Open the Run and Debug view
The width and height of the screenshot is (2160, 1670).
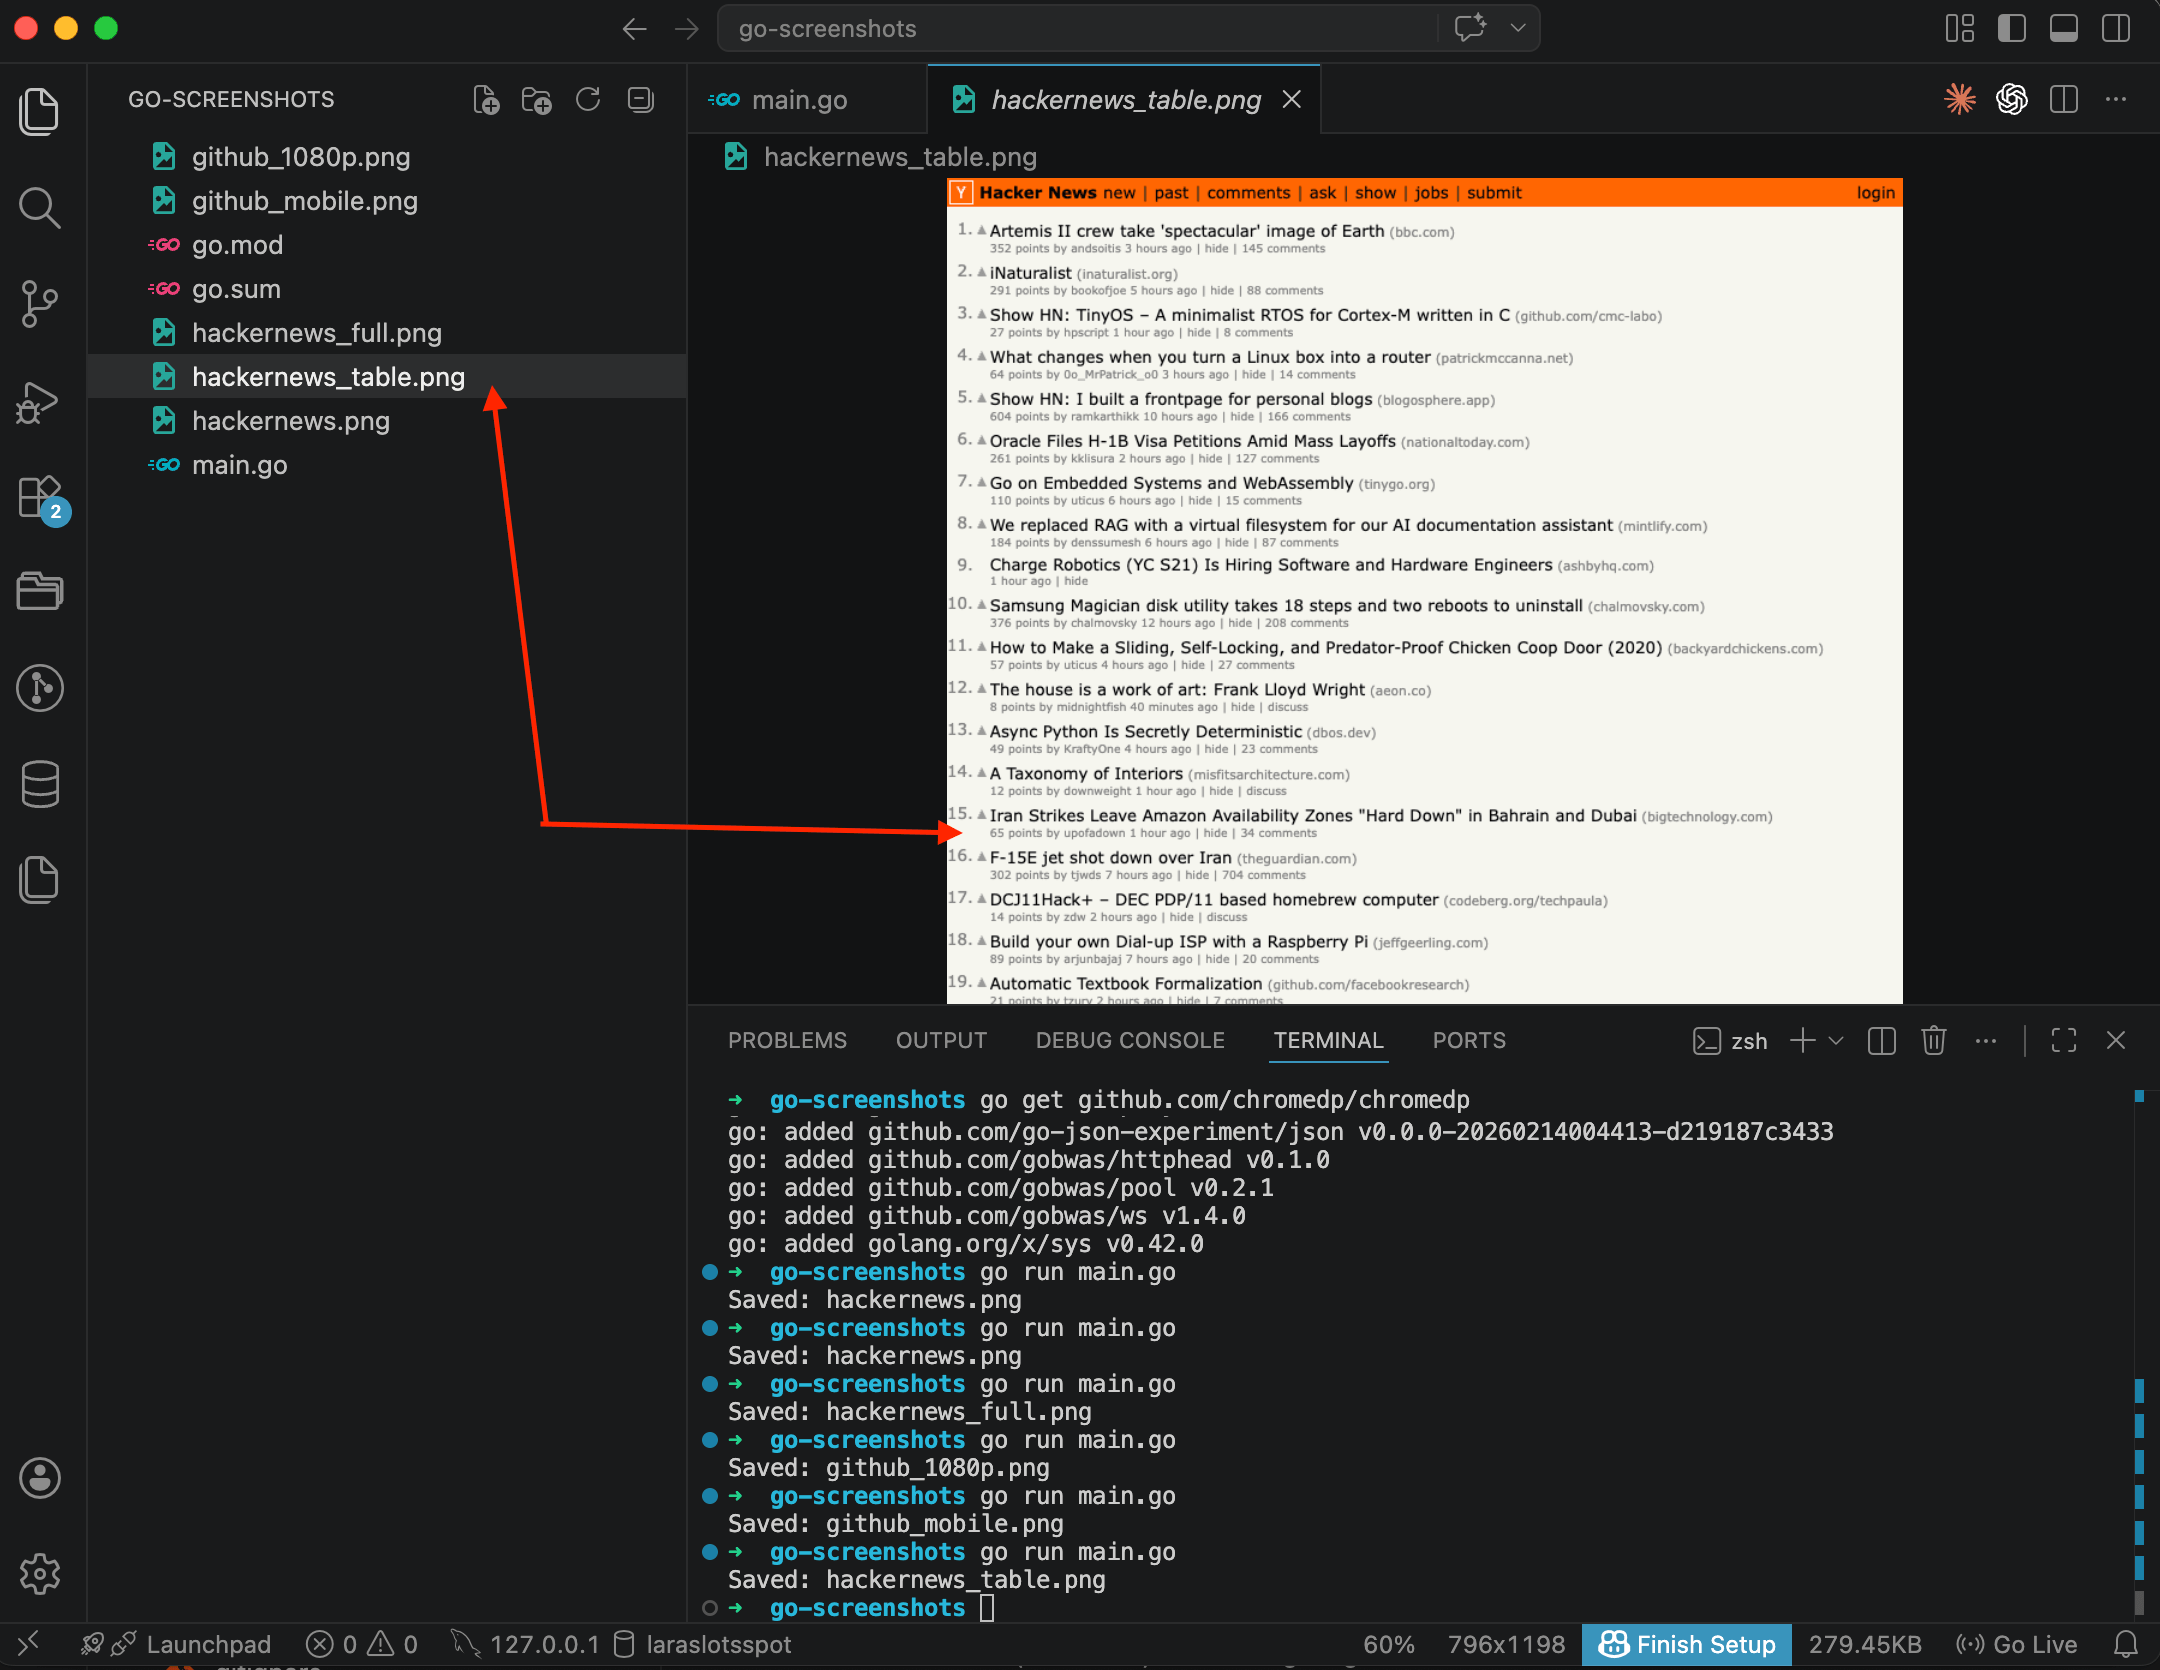pos(40,402)
